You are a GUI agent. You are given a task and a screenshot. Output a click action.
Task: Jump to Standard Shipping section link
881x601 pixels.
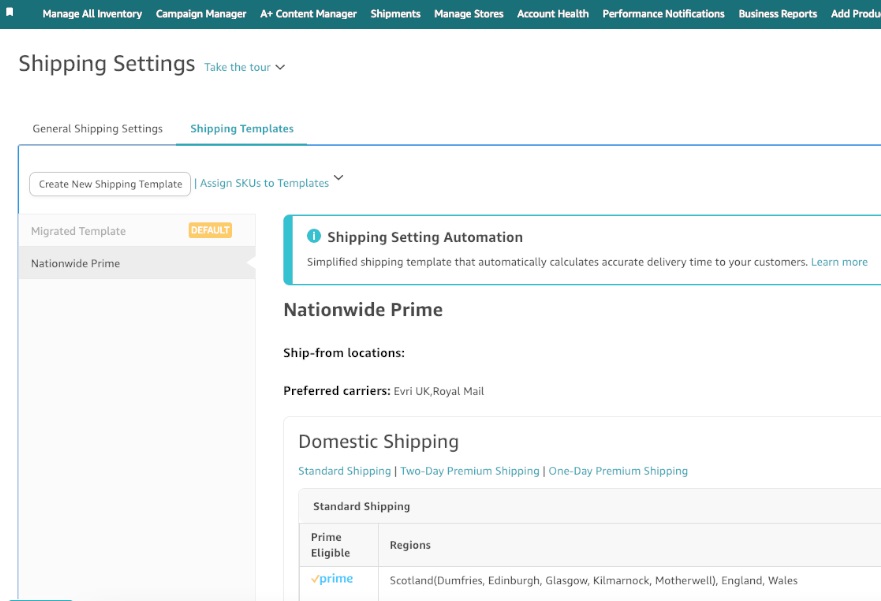click(344, 471)
